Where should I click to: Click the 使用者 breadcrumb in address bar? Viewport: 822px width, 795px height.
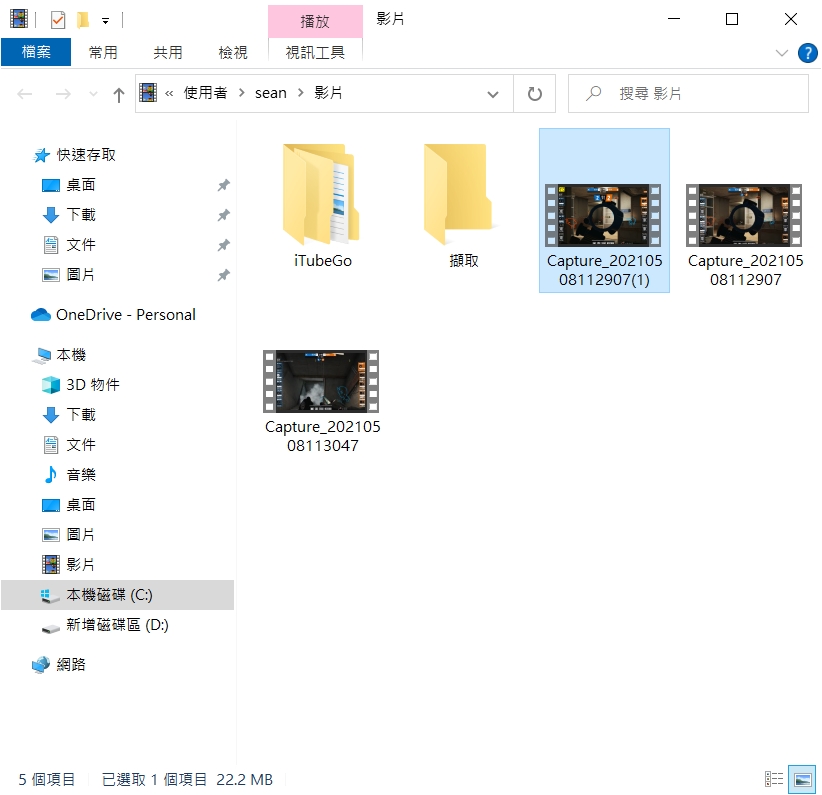205,93
